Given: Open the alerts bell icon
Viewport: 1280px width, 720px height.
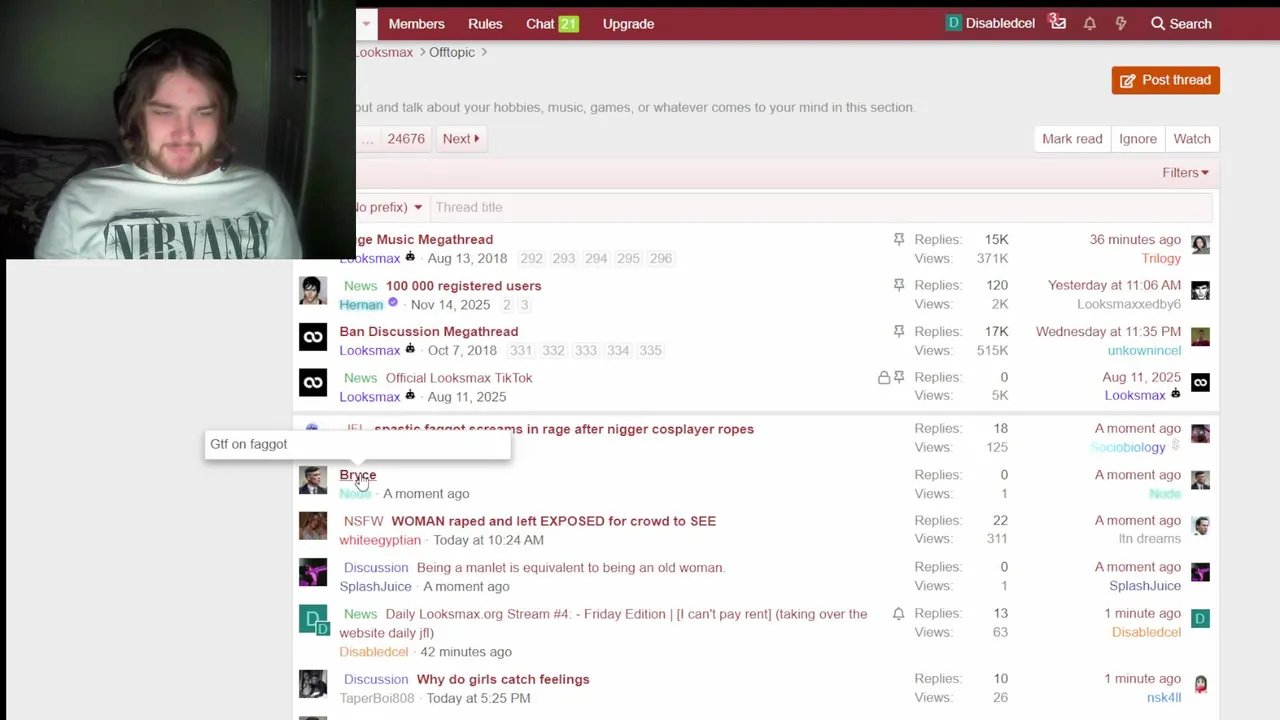Looking at the screenshot, I should (1090, 23).
